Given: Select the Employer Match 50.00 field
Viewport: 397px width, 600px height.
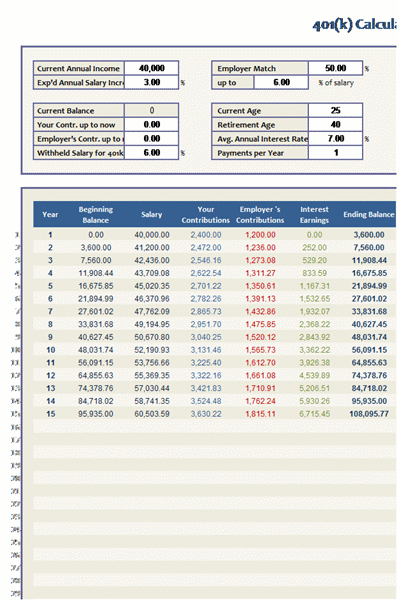Looking at the screenshot, I should click(x=335, y=68).
